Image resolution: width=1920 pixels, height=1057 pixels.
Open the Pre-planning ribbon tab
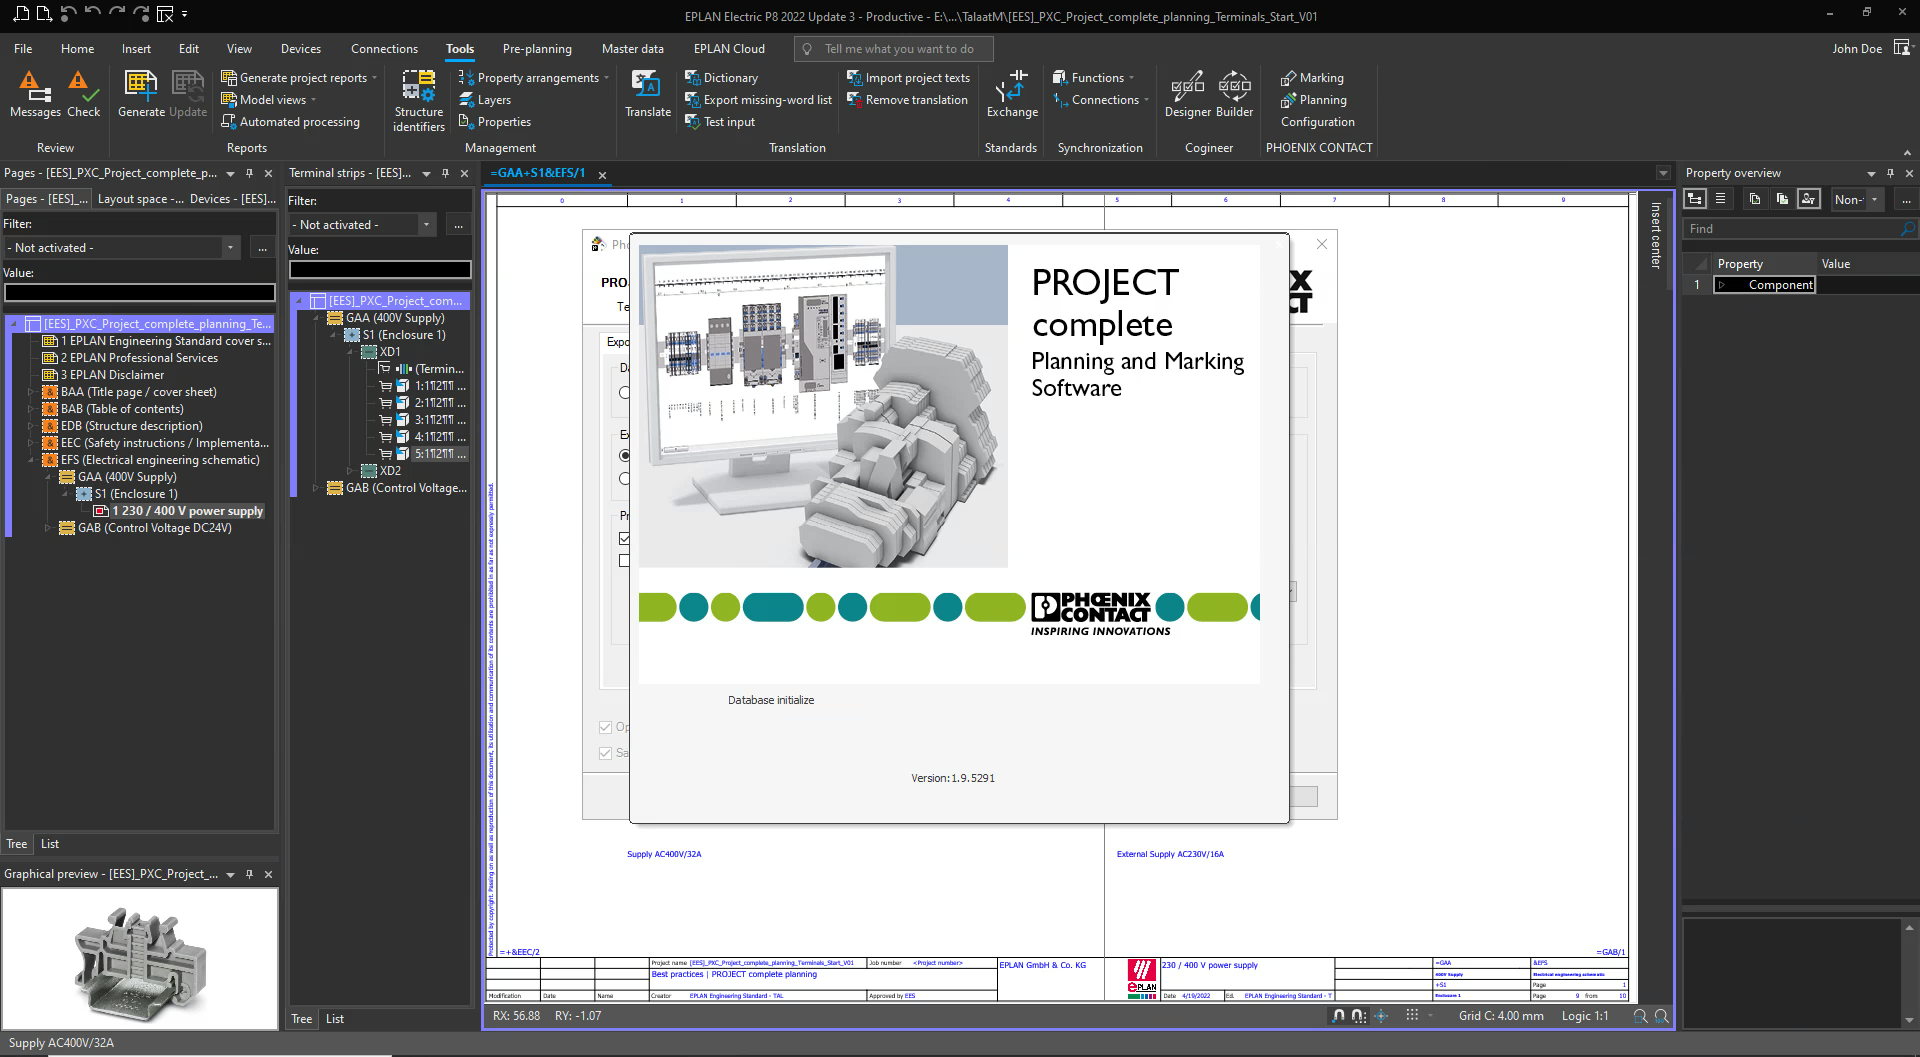pos(537,49)
